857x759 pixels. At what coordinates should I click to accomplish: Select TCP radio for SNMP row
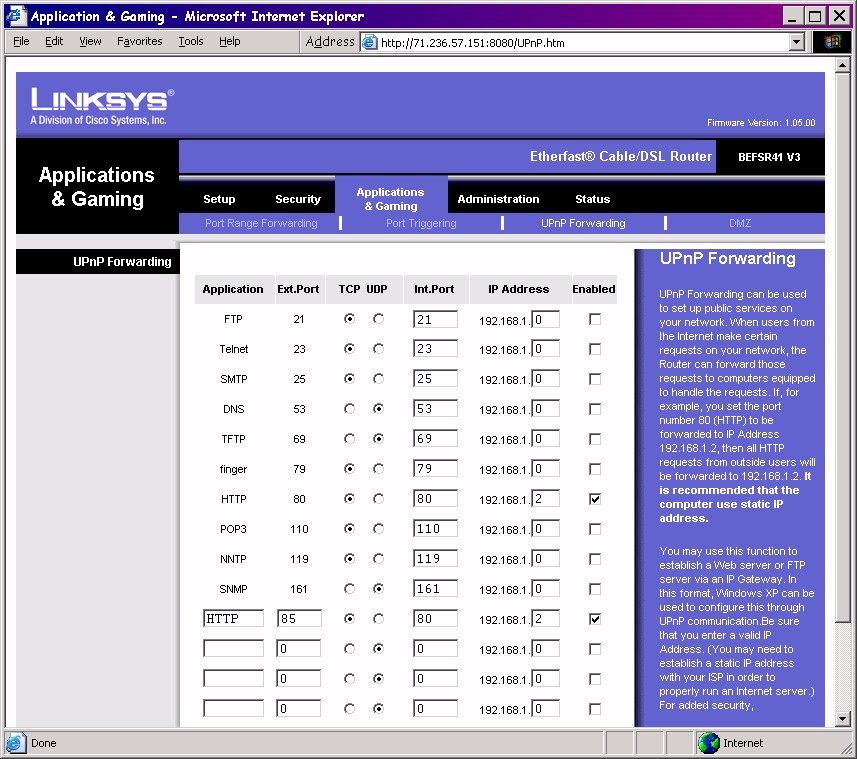tap(349, 589)
